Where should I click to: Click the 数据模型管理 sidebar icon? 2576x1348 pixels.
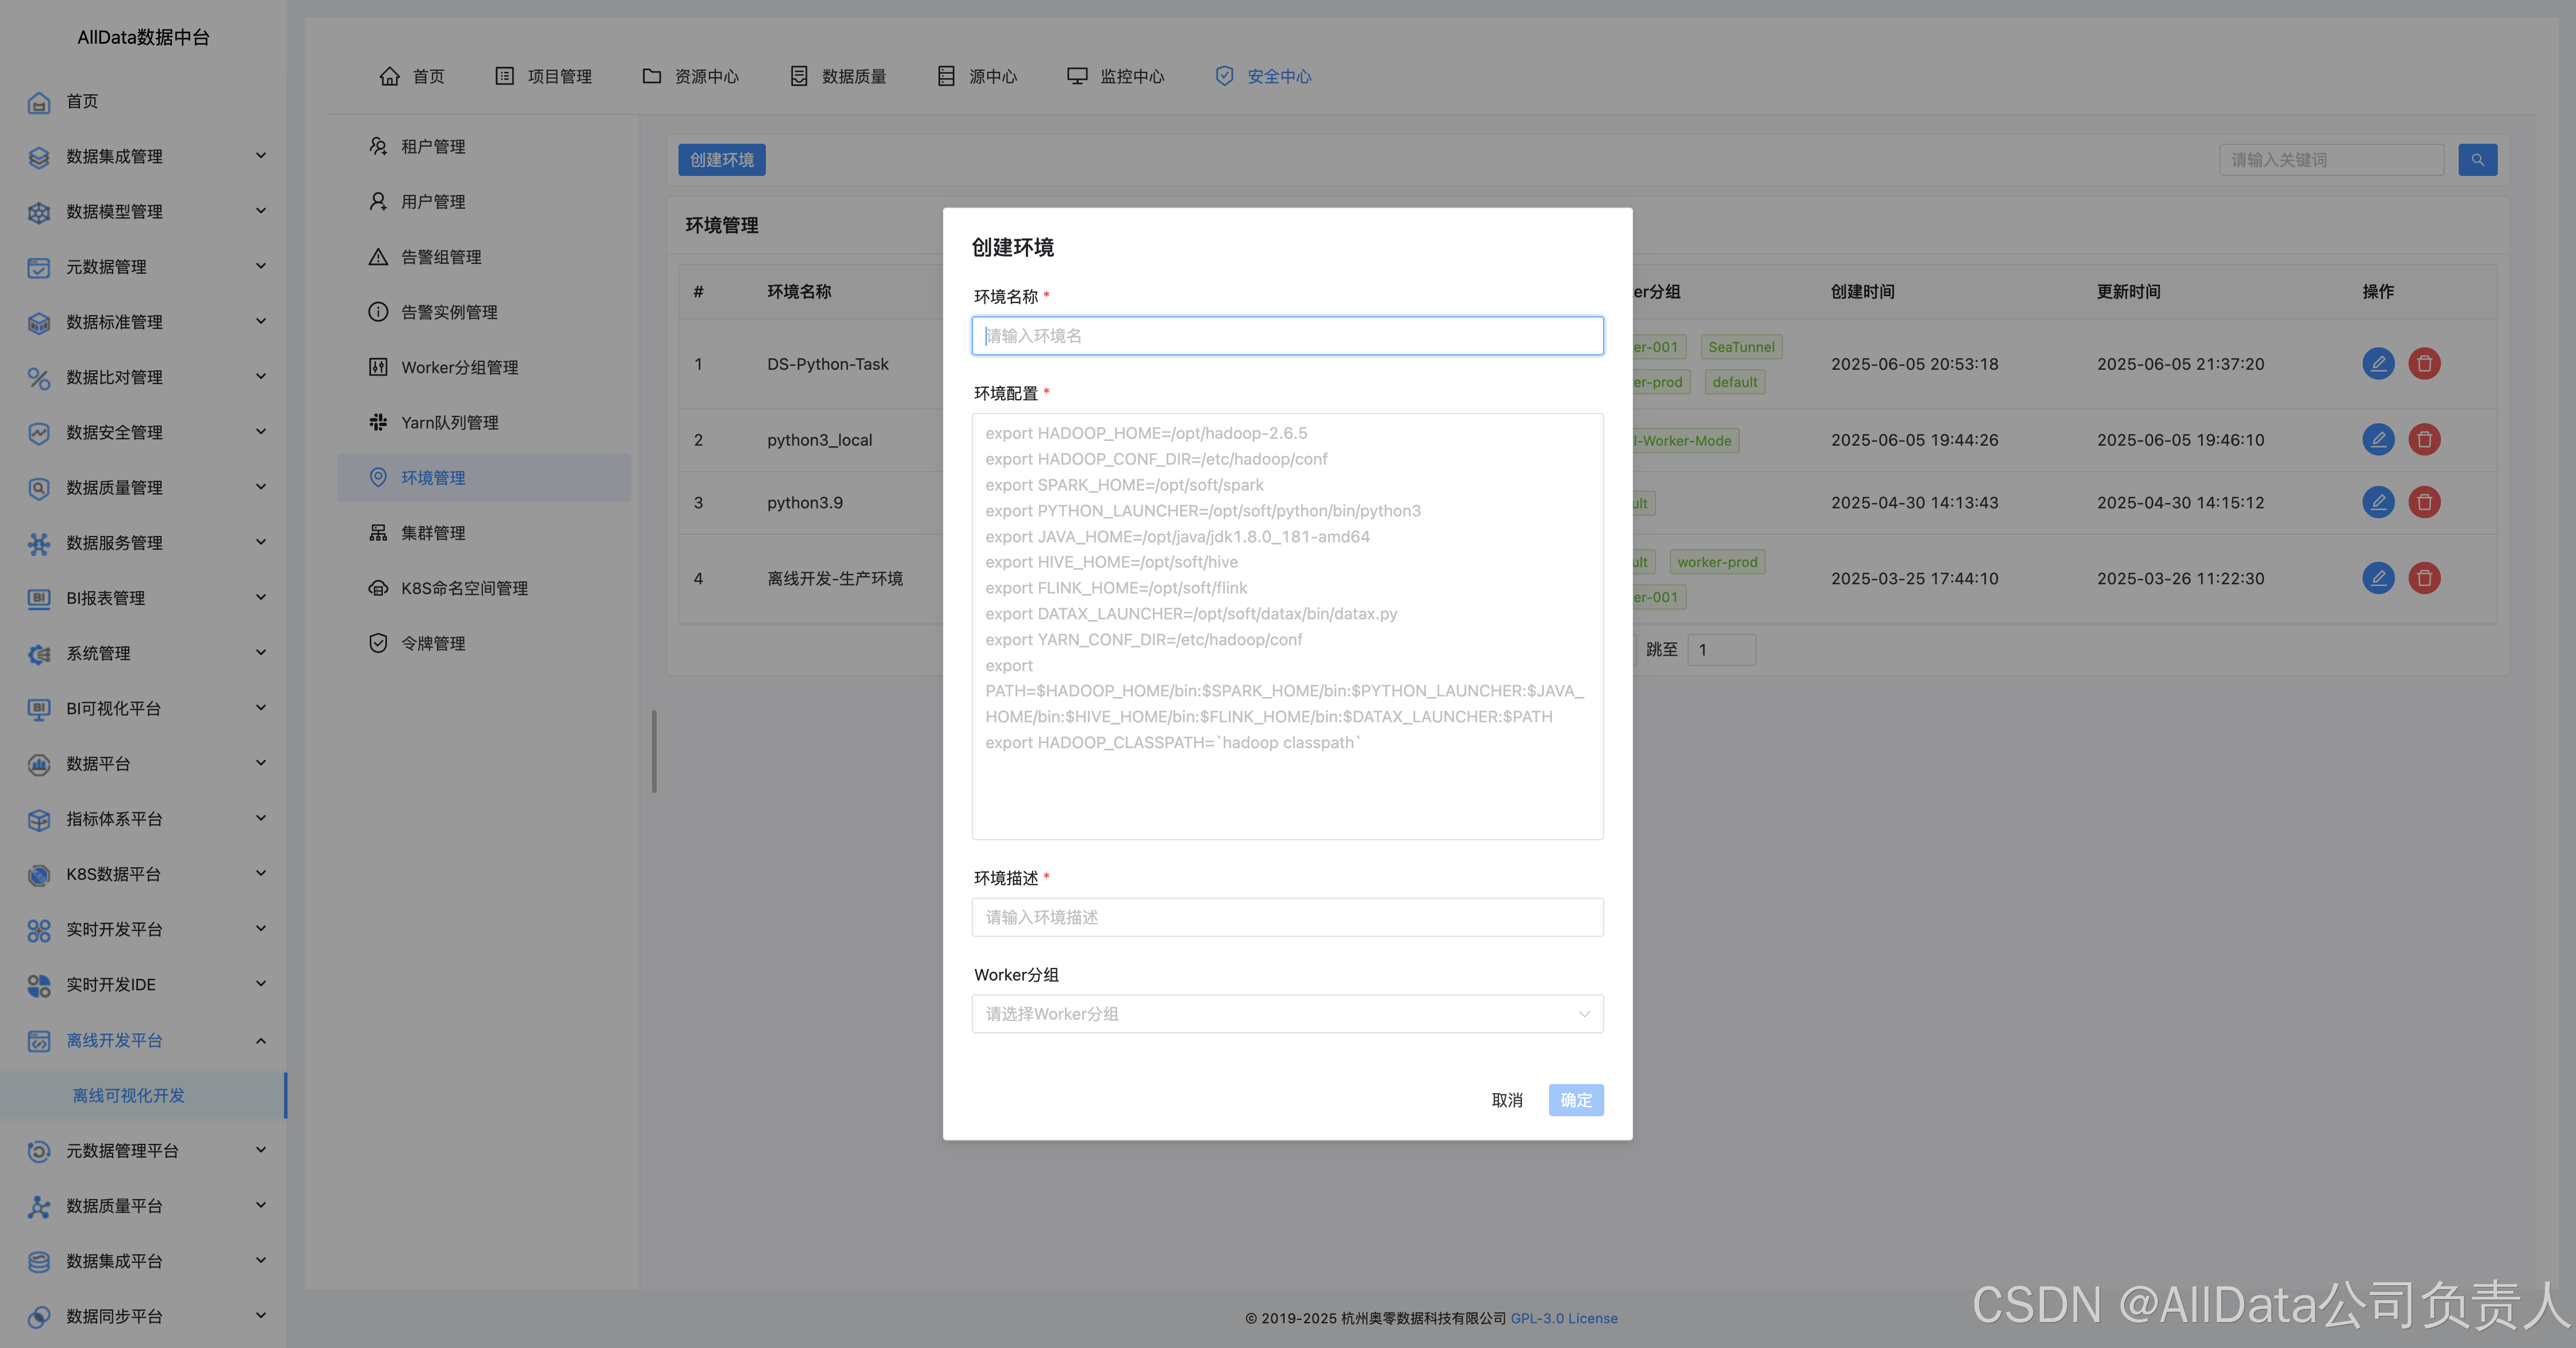(39, 212)
